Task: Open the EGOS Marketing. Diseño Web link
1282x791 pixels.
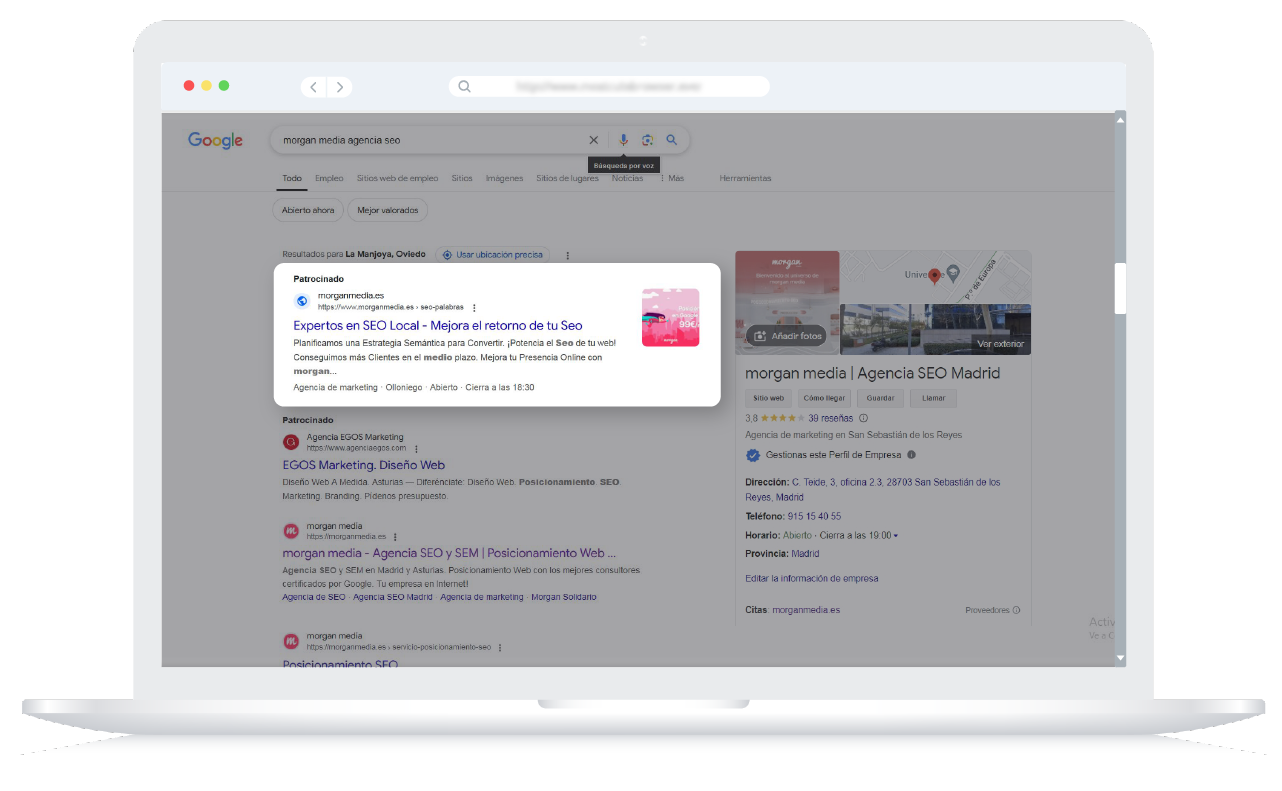Action: [x=364, y=465]
